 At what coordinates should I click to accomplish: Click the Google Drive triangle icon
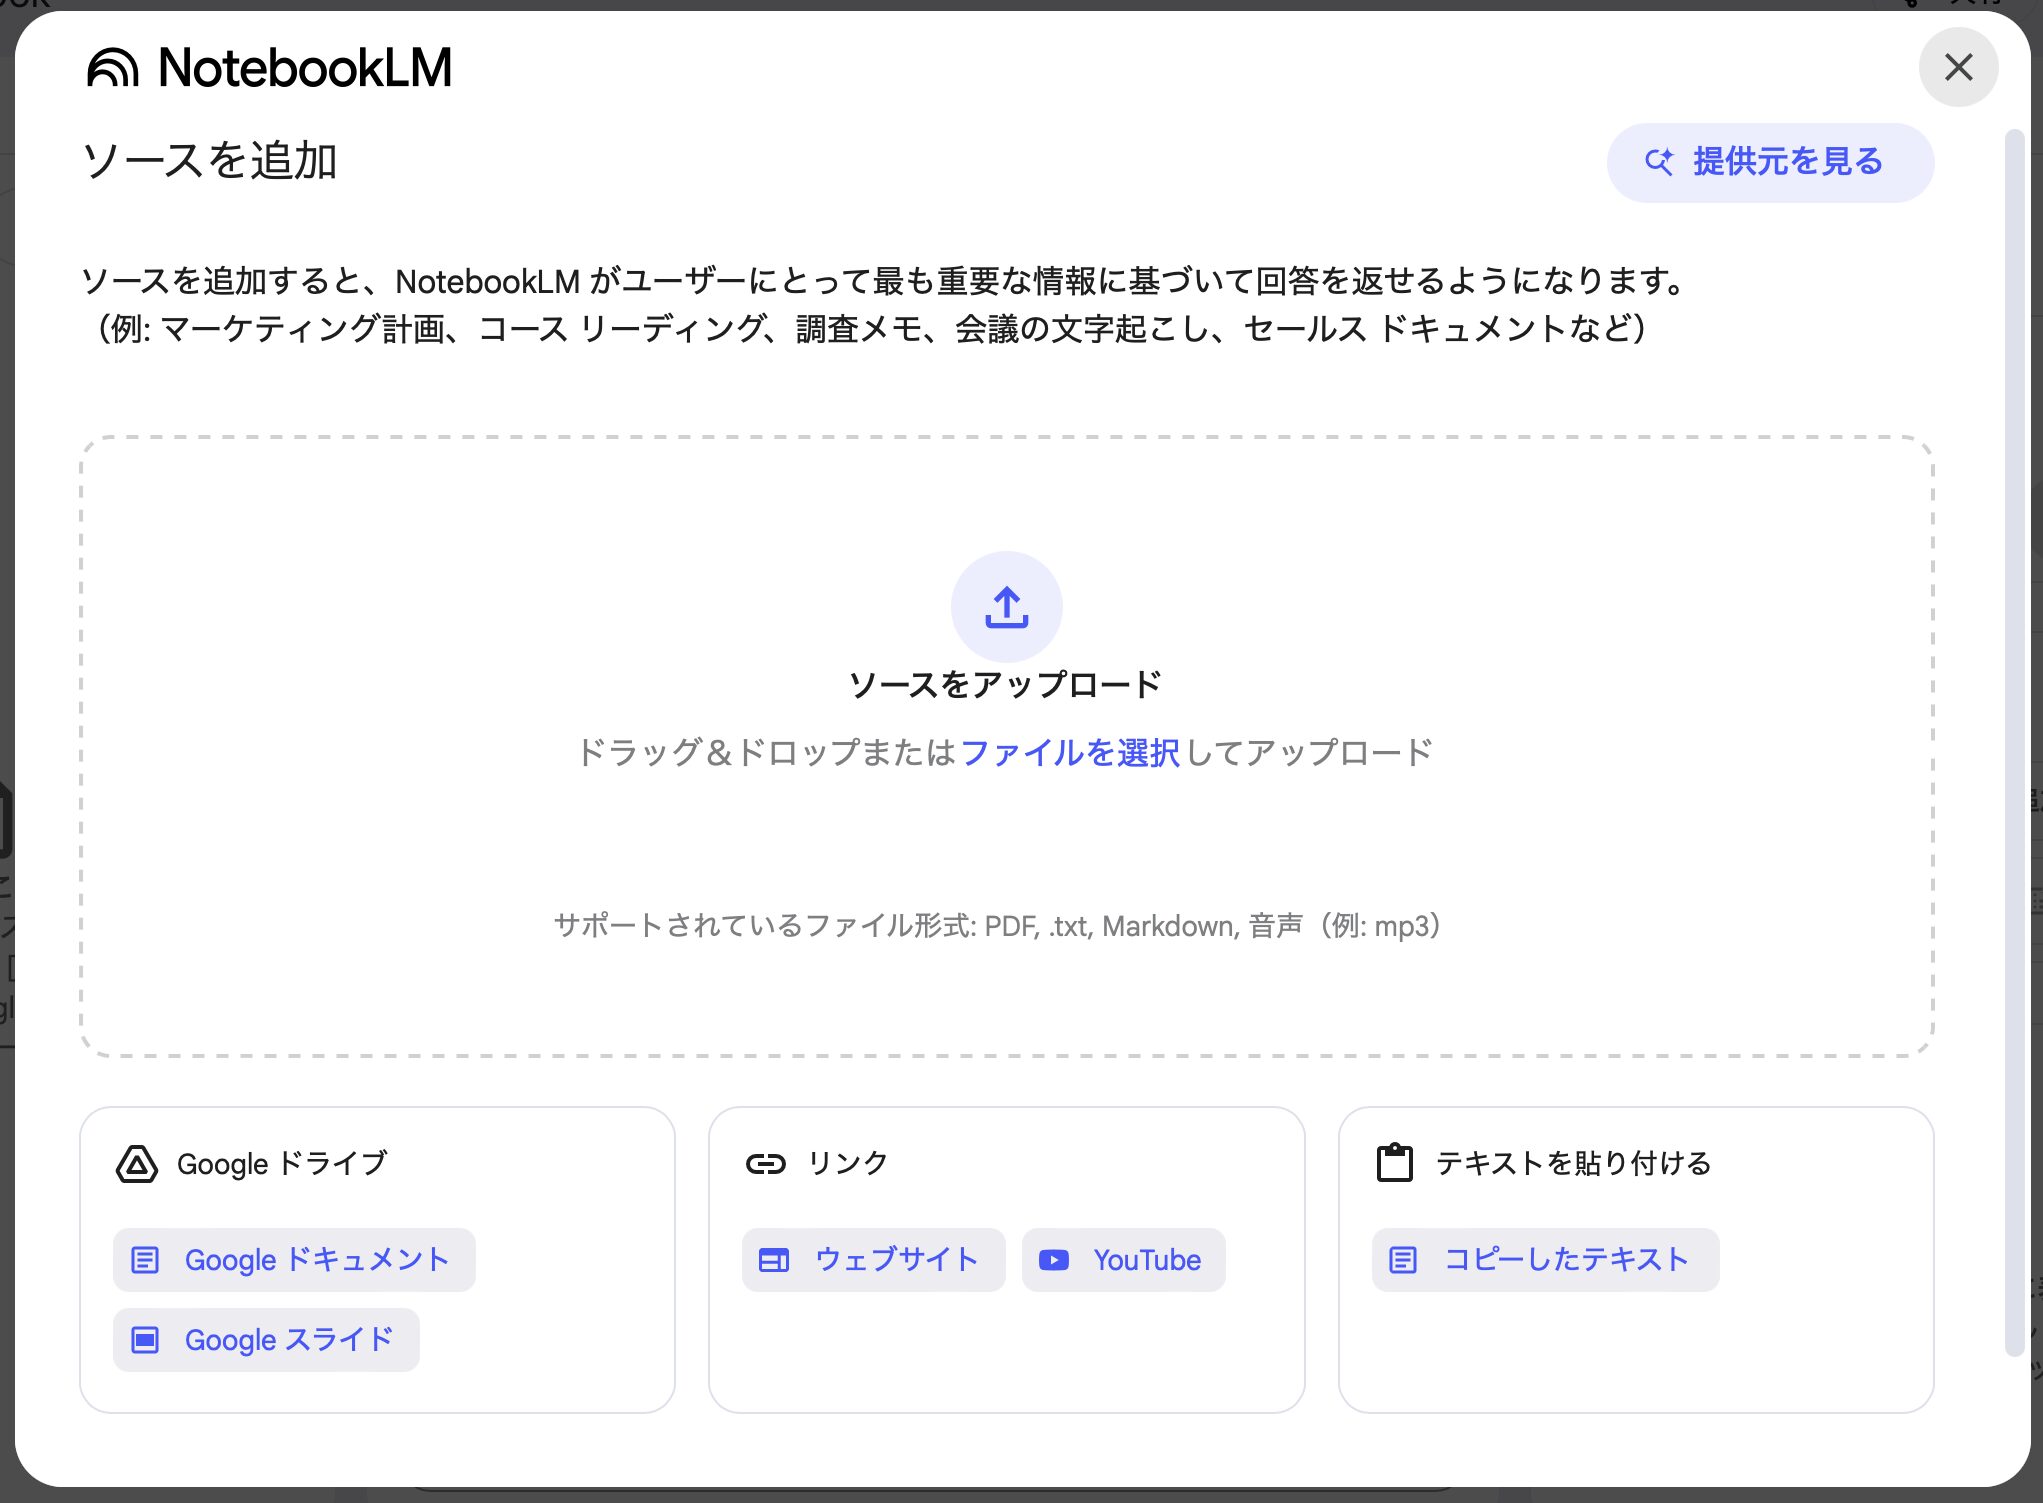pos(137,1164)
